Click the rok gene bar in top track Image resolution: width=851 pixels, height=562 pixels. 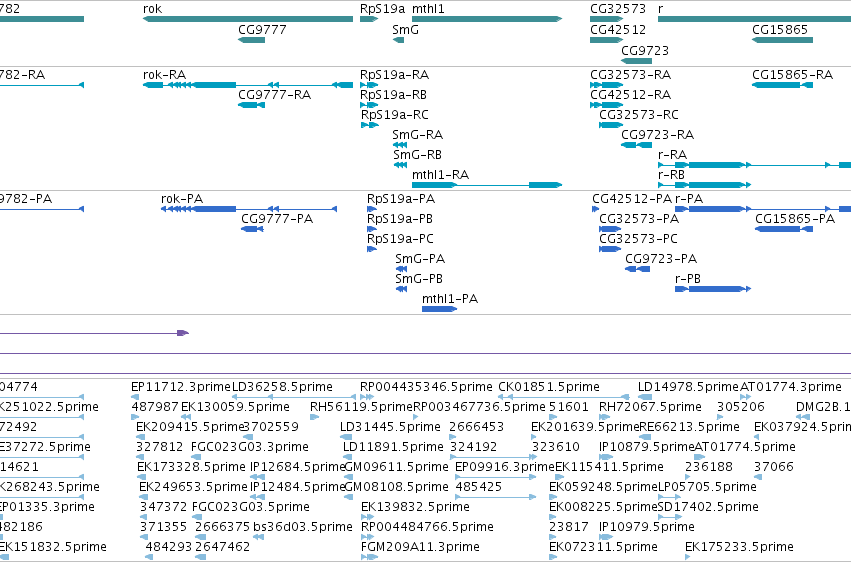click(x=248, y=19)
